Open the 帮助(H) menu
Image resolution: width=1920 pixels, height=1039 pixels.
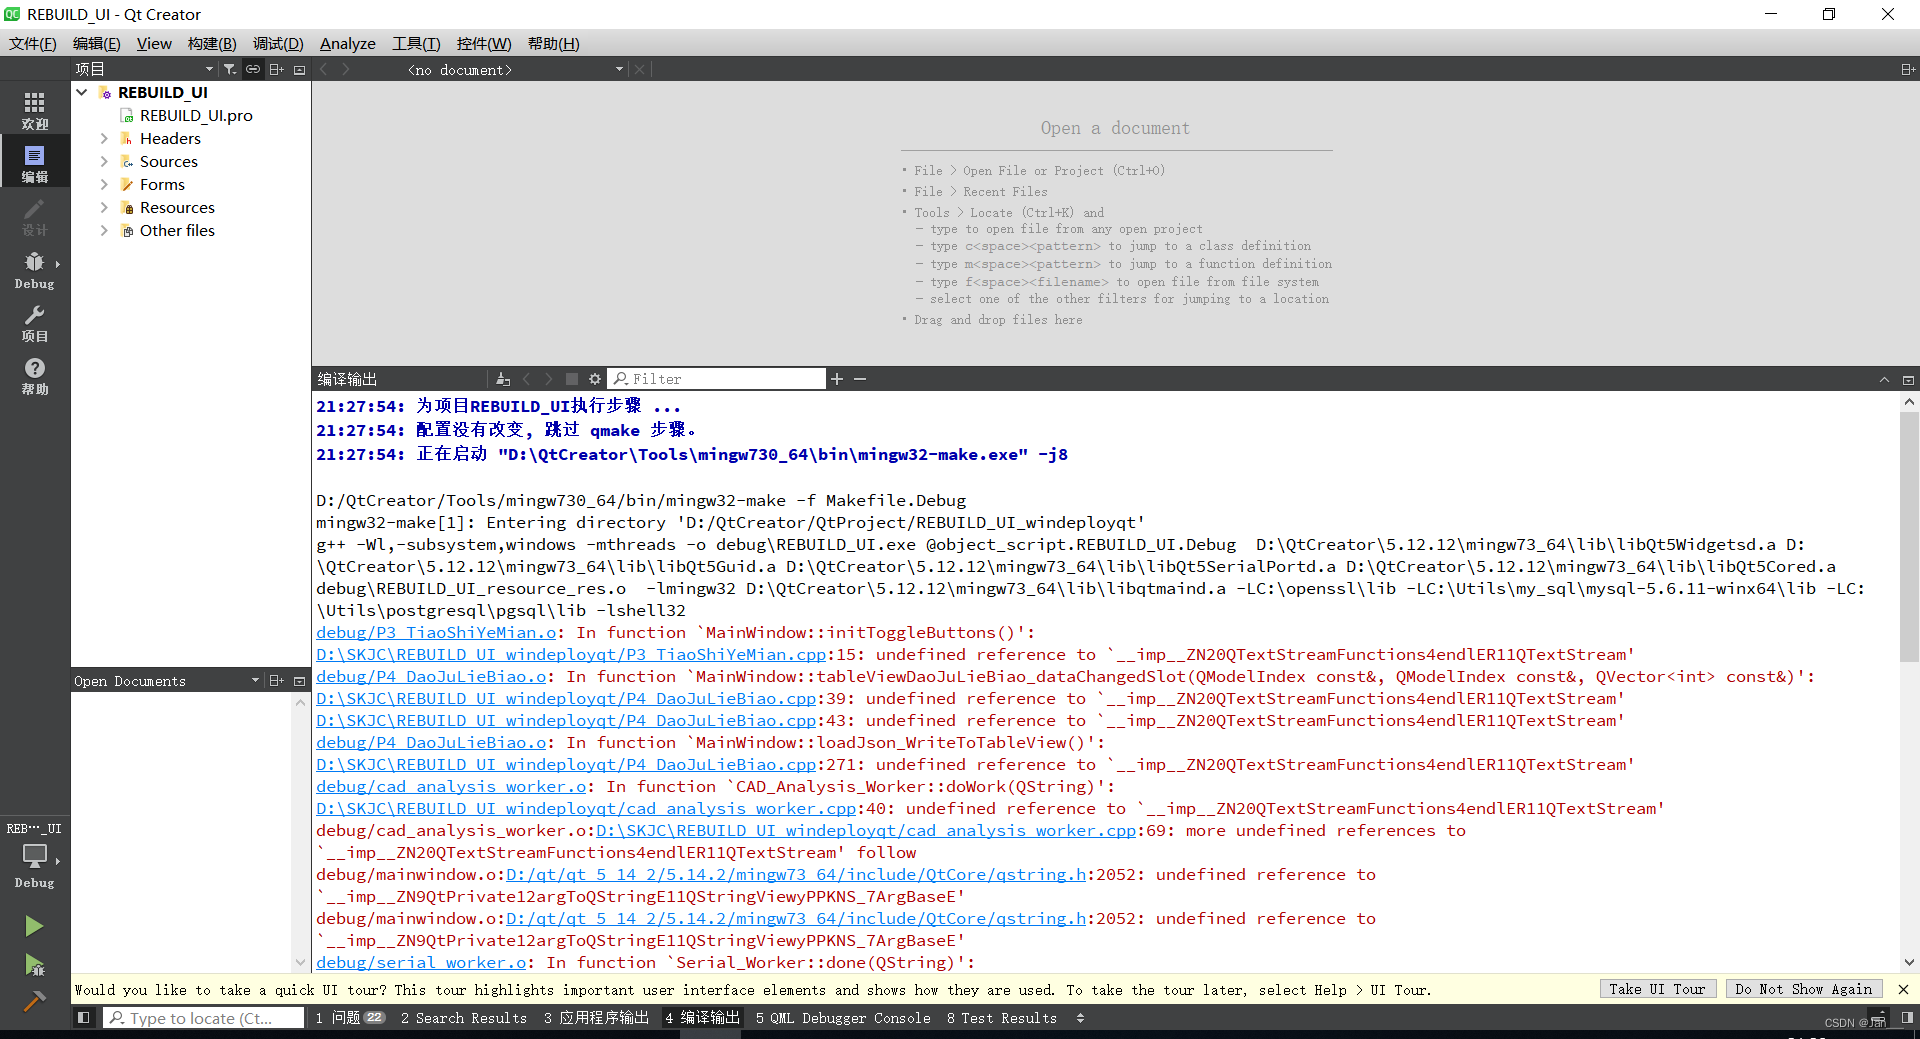553,43
